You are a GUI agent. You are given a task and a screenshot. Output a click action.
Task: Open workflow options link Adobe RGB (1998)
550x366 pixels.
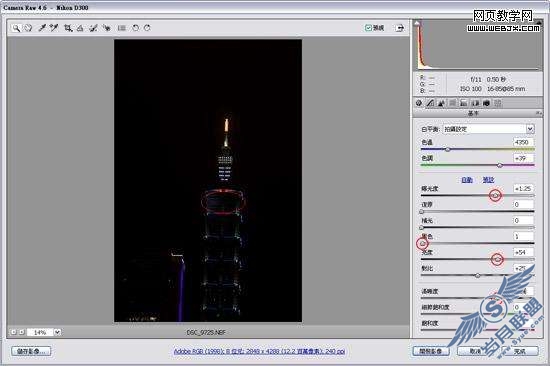tap(259, 351)
